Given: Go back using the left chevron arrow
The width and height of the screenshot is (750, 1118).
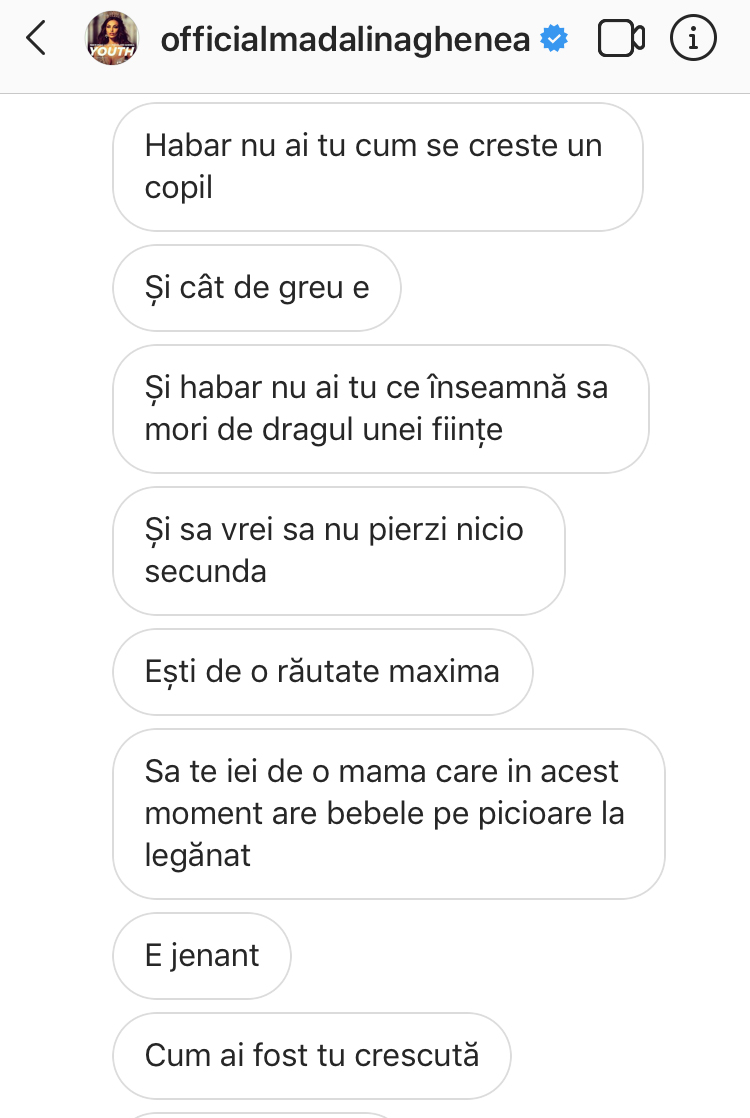Looking at the screenshot, I should (36, 38).
